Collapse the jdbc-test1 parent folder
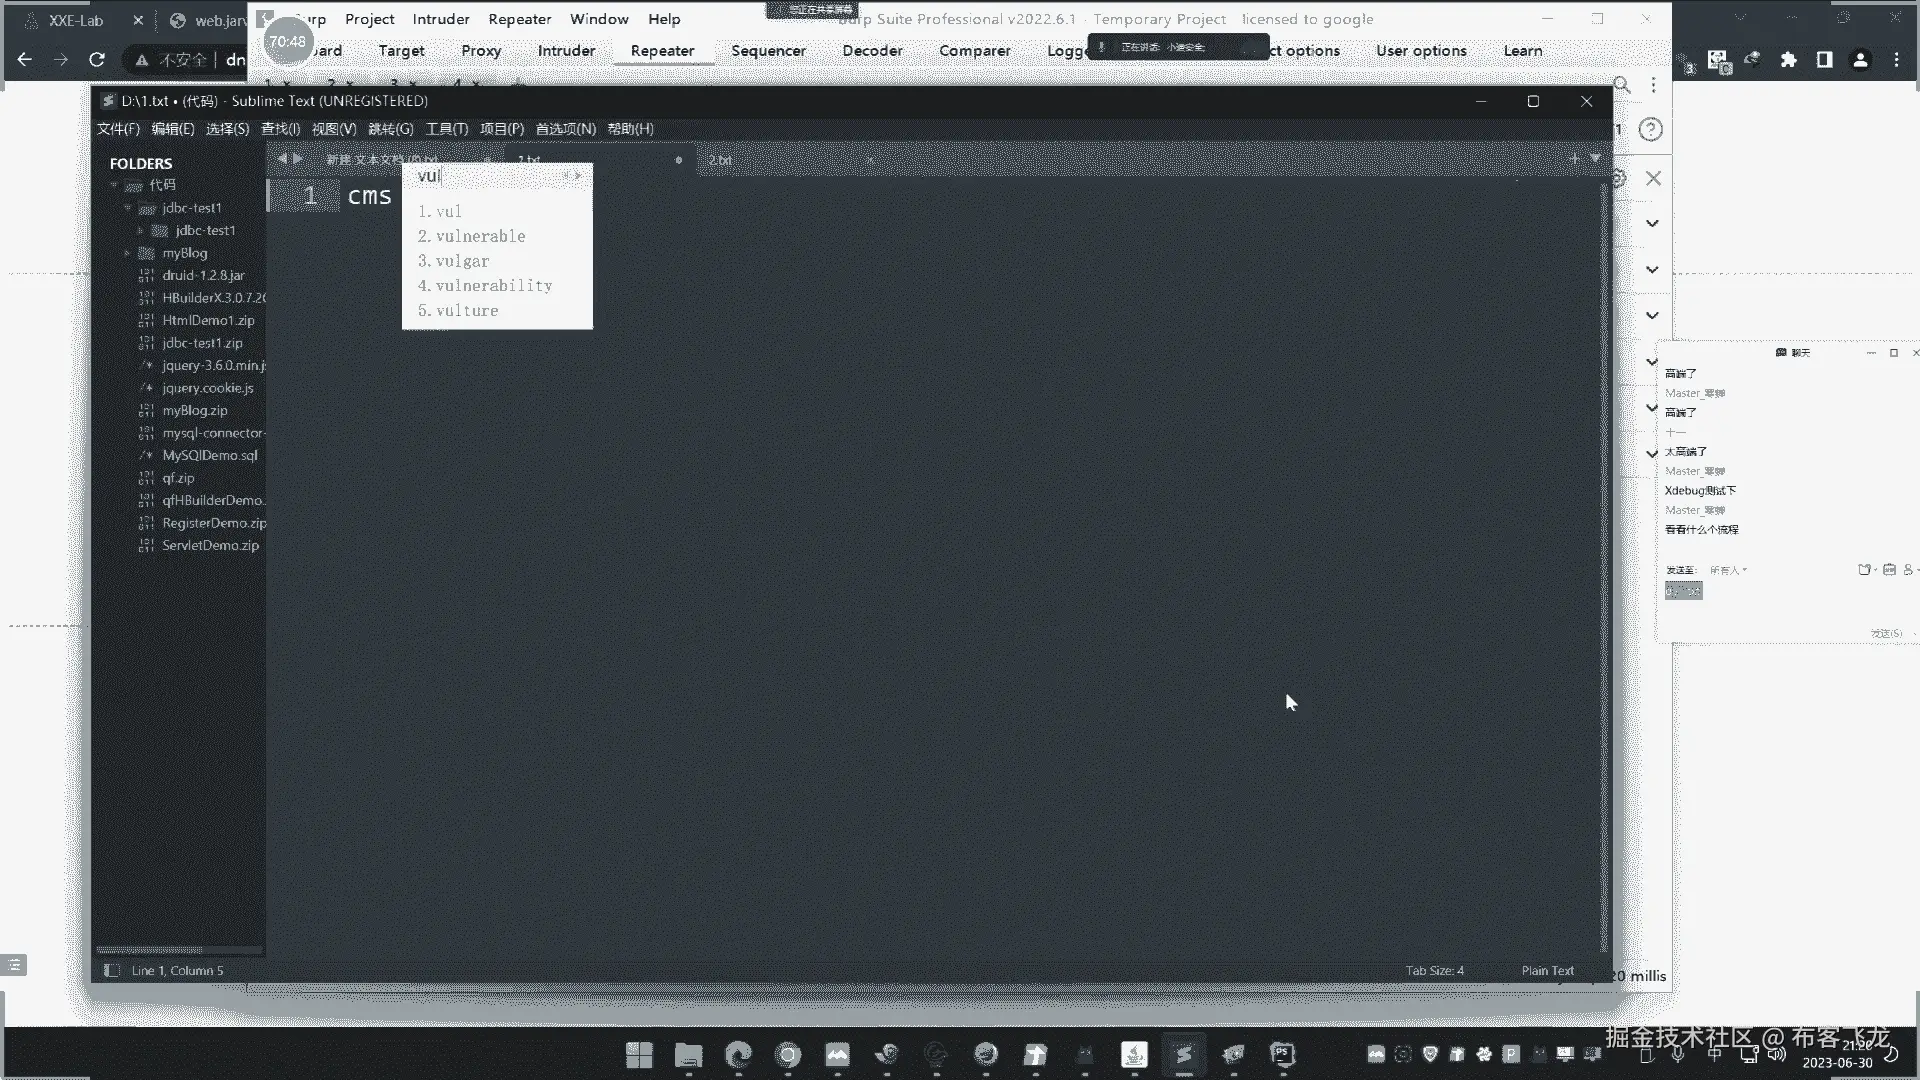This screenshot has height=1080, width=1920. click(x=128, y=208)
